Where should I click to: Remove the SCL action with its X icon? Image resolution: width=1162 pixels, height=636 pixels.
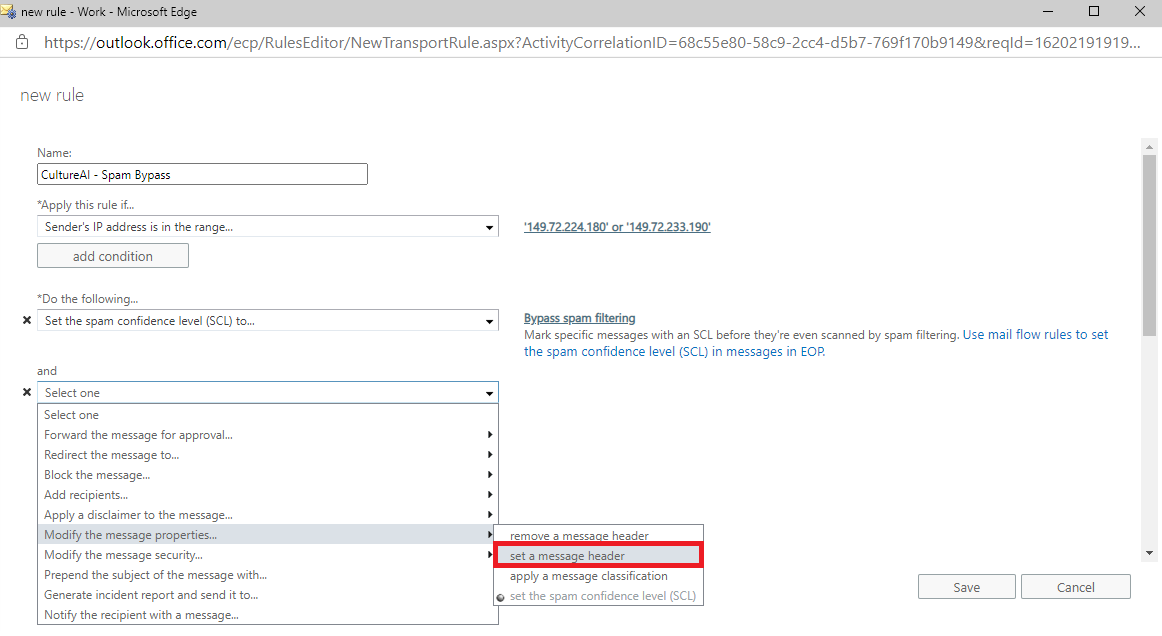(x=27, y=320)
